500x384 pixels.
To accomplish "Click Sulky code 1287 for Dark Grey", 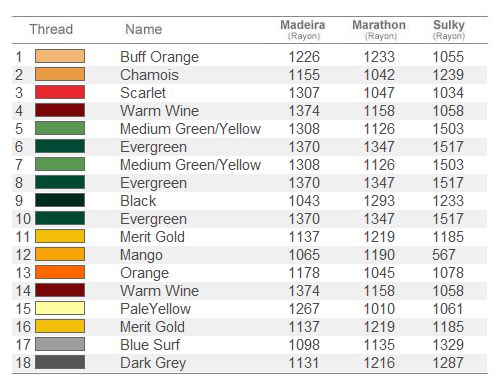I will pos(448,363).
